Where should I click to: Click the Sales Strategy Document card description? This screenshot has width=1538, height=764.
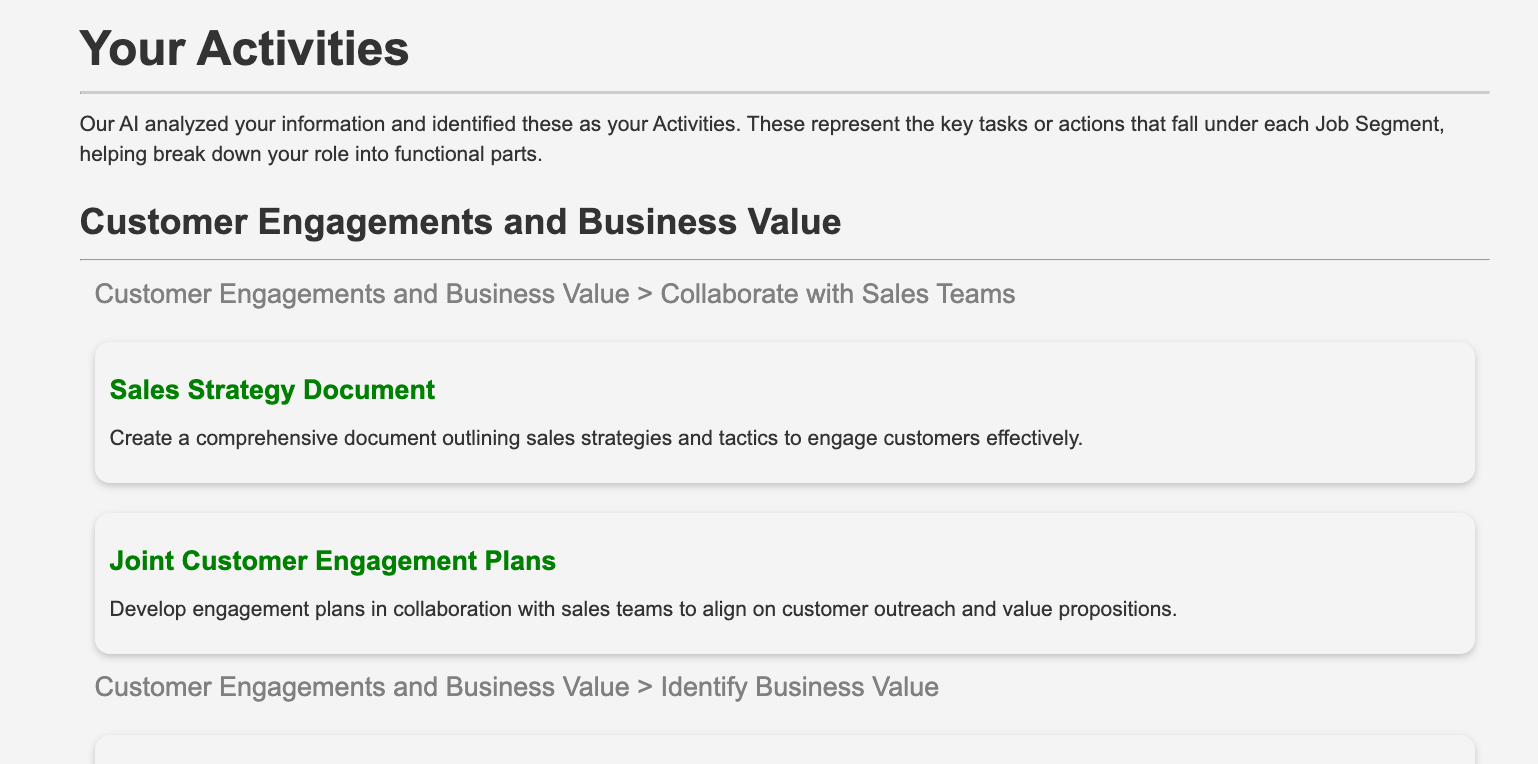[x=595, y=438]
